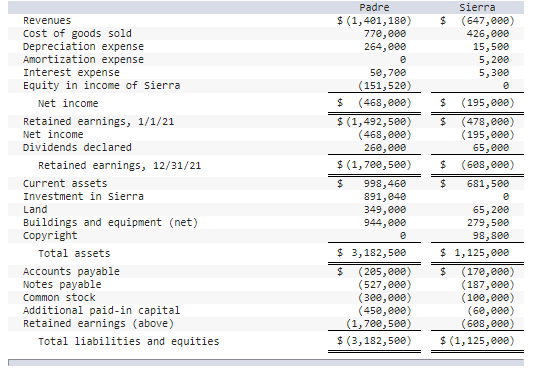Select Retained earnings (above) label
This screenshot has width=552, height=378.
pos(98,323)
